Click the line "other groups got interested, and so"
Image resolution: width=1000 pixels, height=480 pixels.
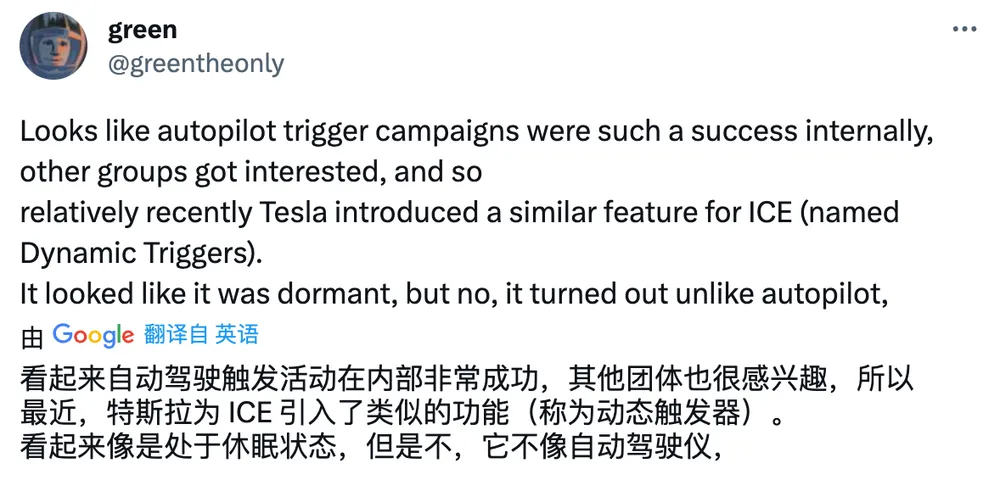click(251, 173)
